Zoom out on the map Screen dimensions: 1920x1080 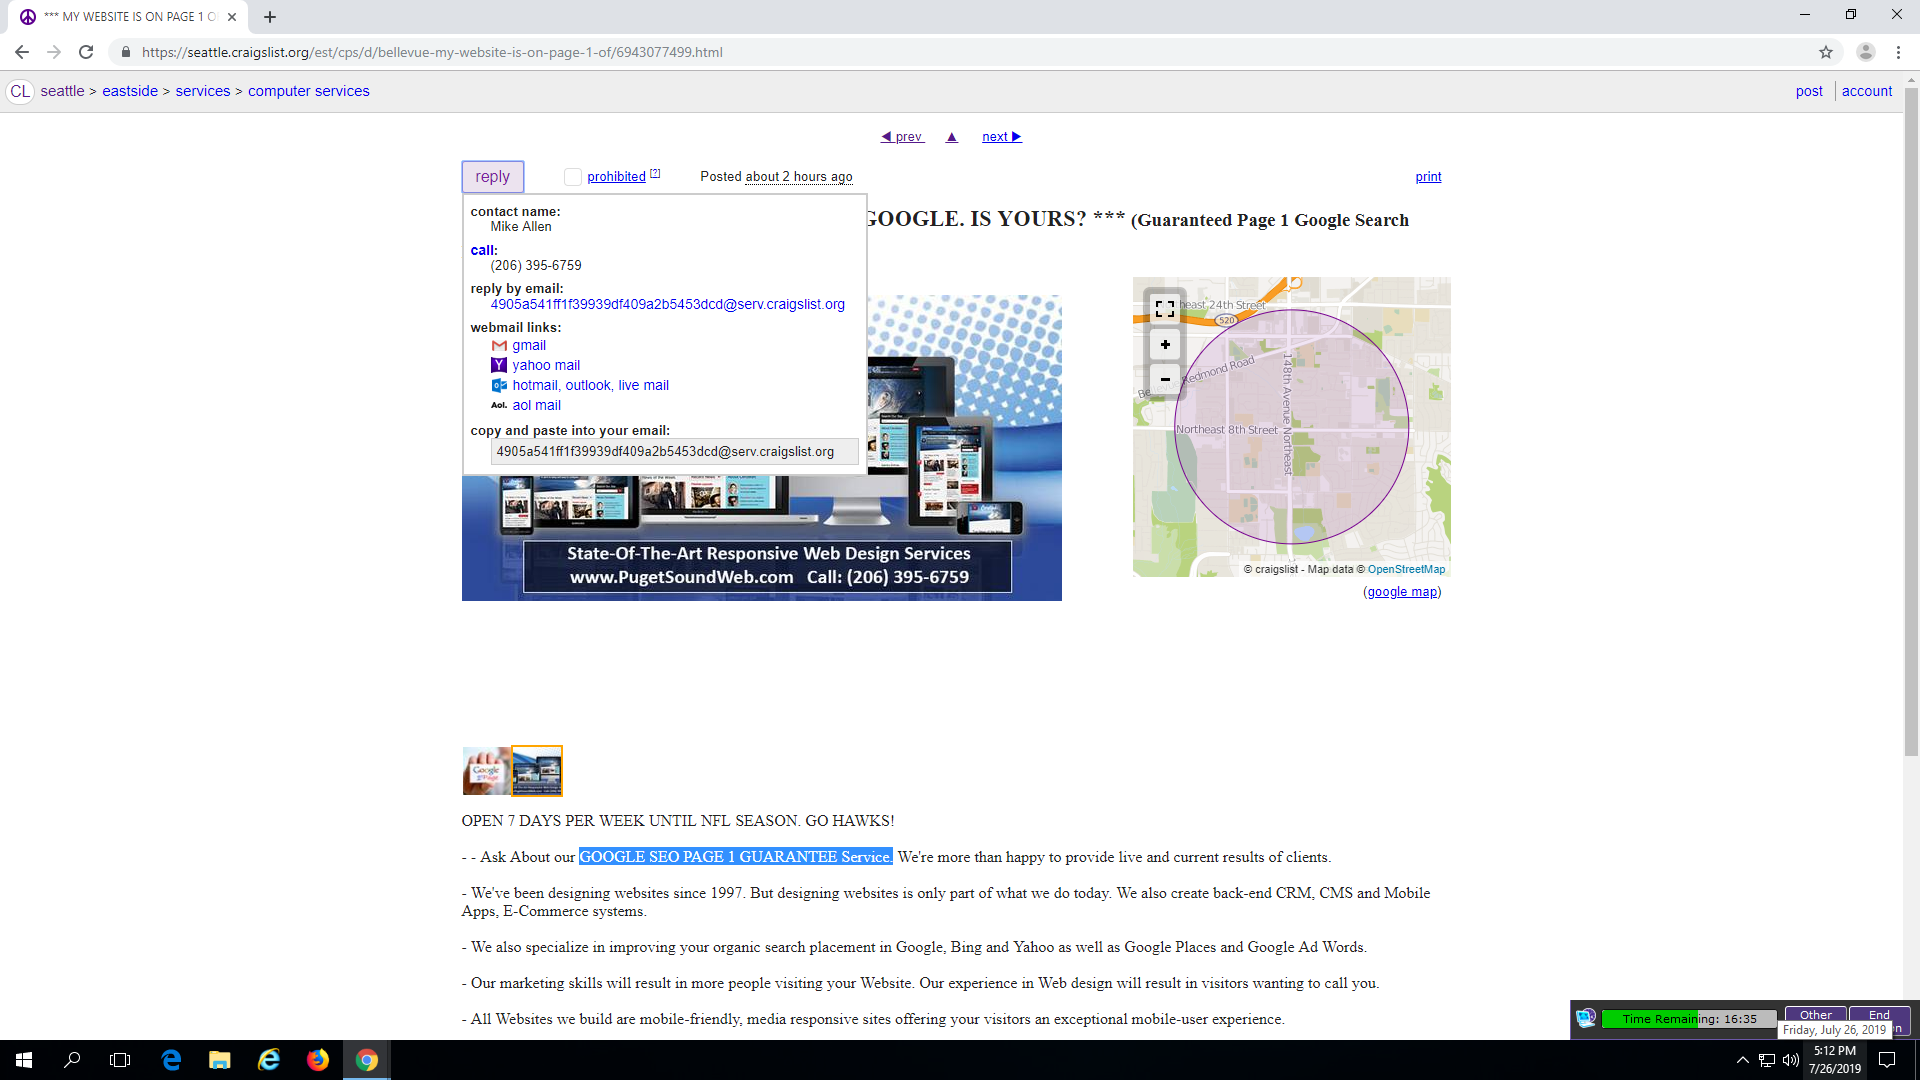[1165, 380]
